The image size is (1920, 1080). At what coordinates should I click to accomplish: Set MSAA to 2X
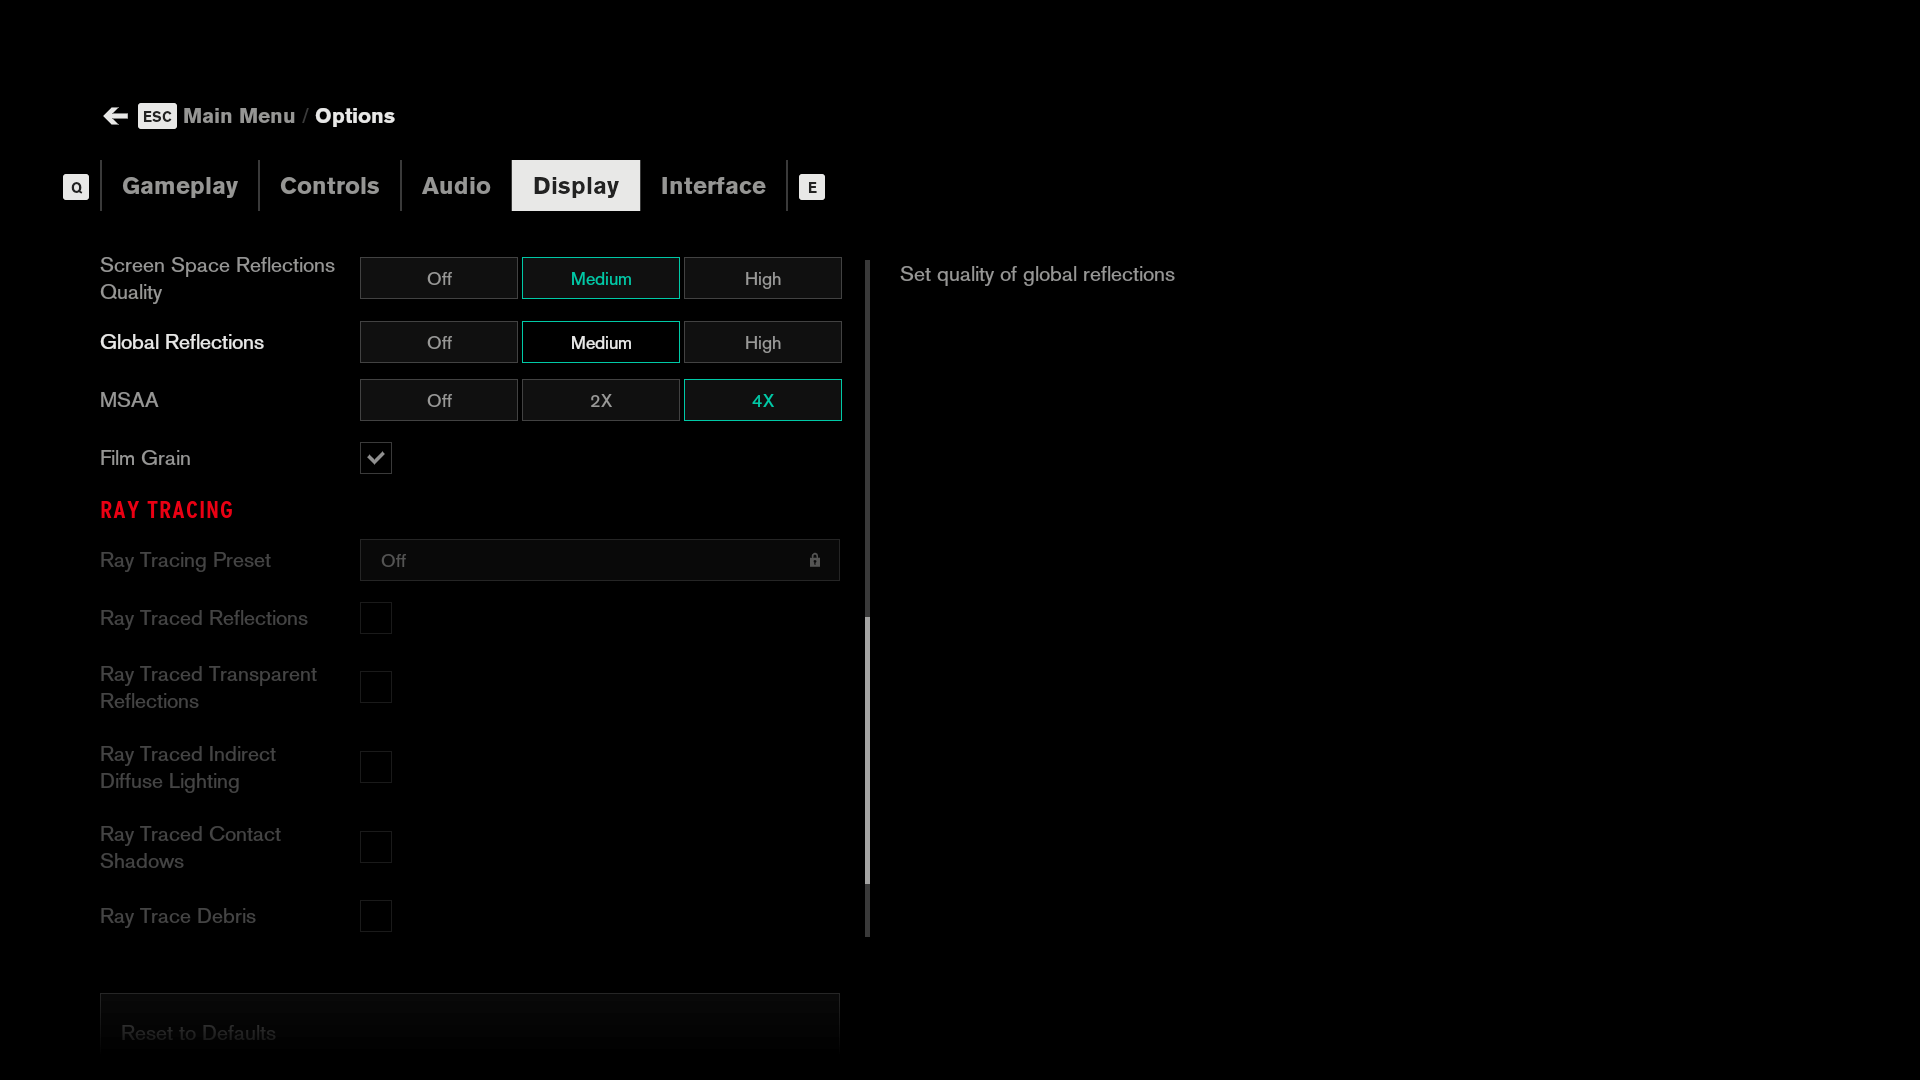point(601,400)
